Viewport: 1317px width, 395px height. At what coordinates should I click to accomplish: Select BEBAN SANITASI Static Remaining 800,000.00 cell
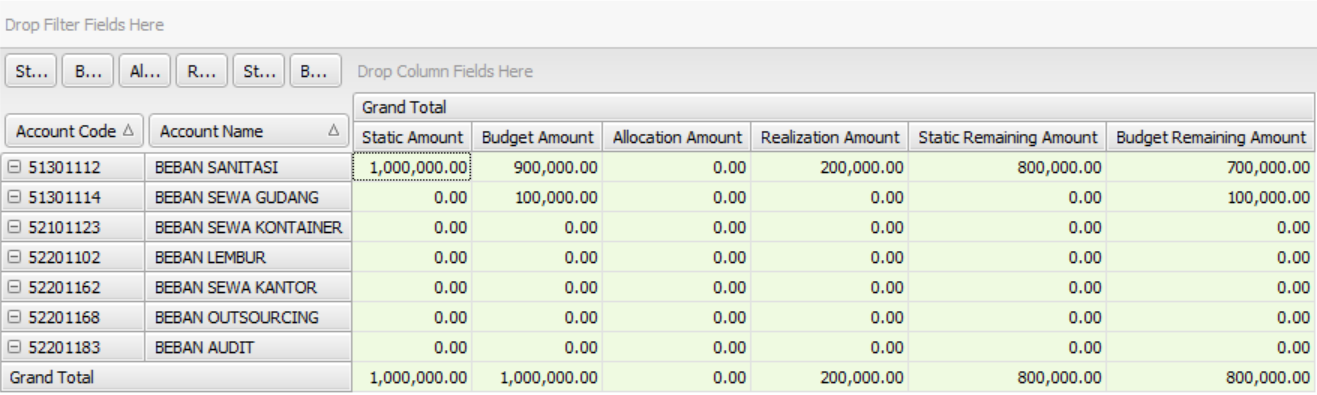(x=1010, y=167)
